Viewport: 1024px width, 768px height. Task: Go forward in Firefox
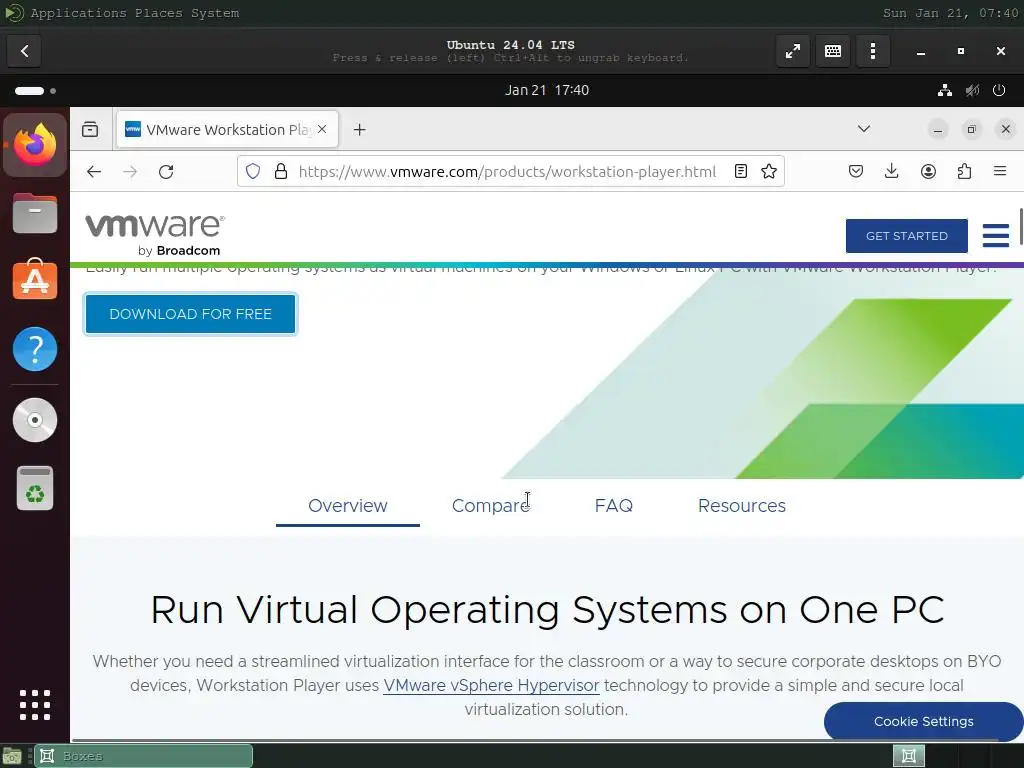(x=130, y=171)
